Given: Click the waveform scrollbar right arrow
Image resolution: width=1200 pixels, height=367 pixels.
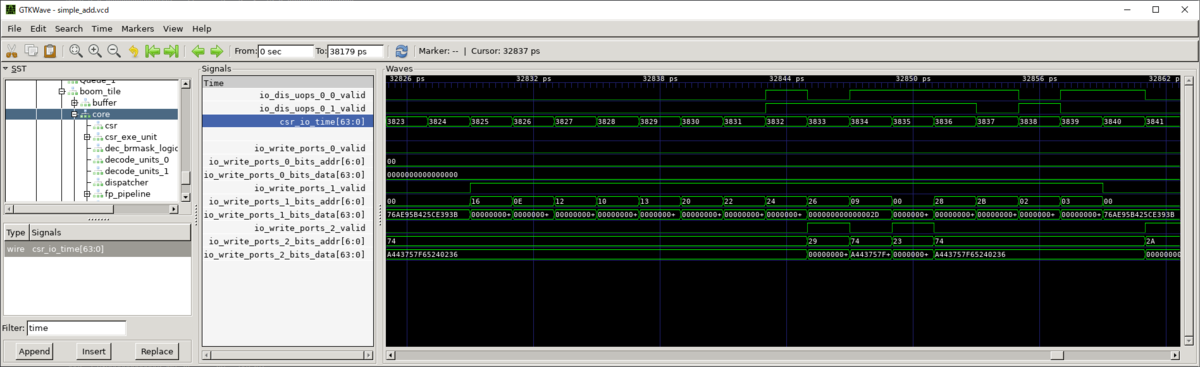Looking at the screenshot, I should click(x=1175, y=354).
